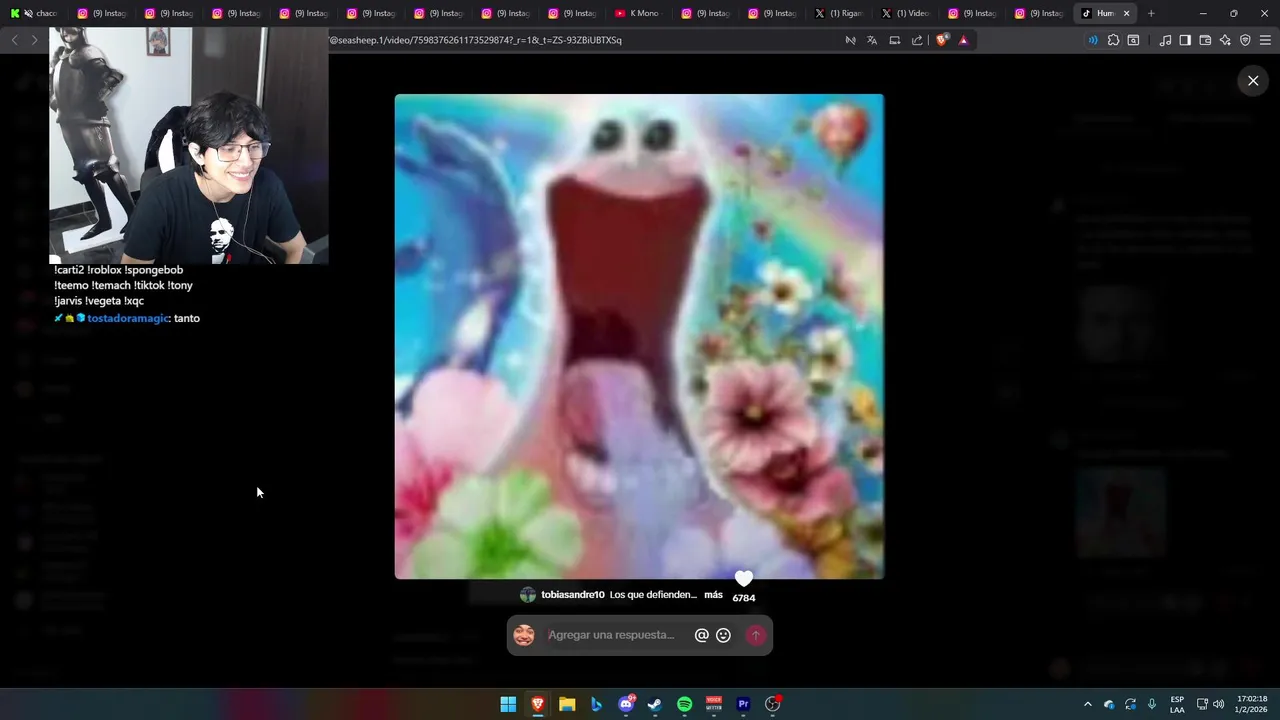
Task: Switch to the Kick chaco tab
Action: 34,13
